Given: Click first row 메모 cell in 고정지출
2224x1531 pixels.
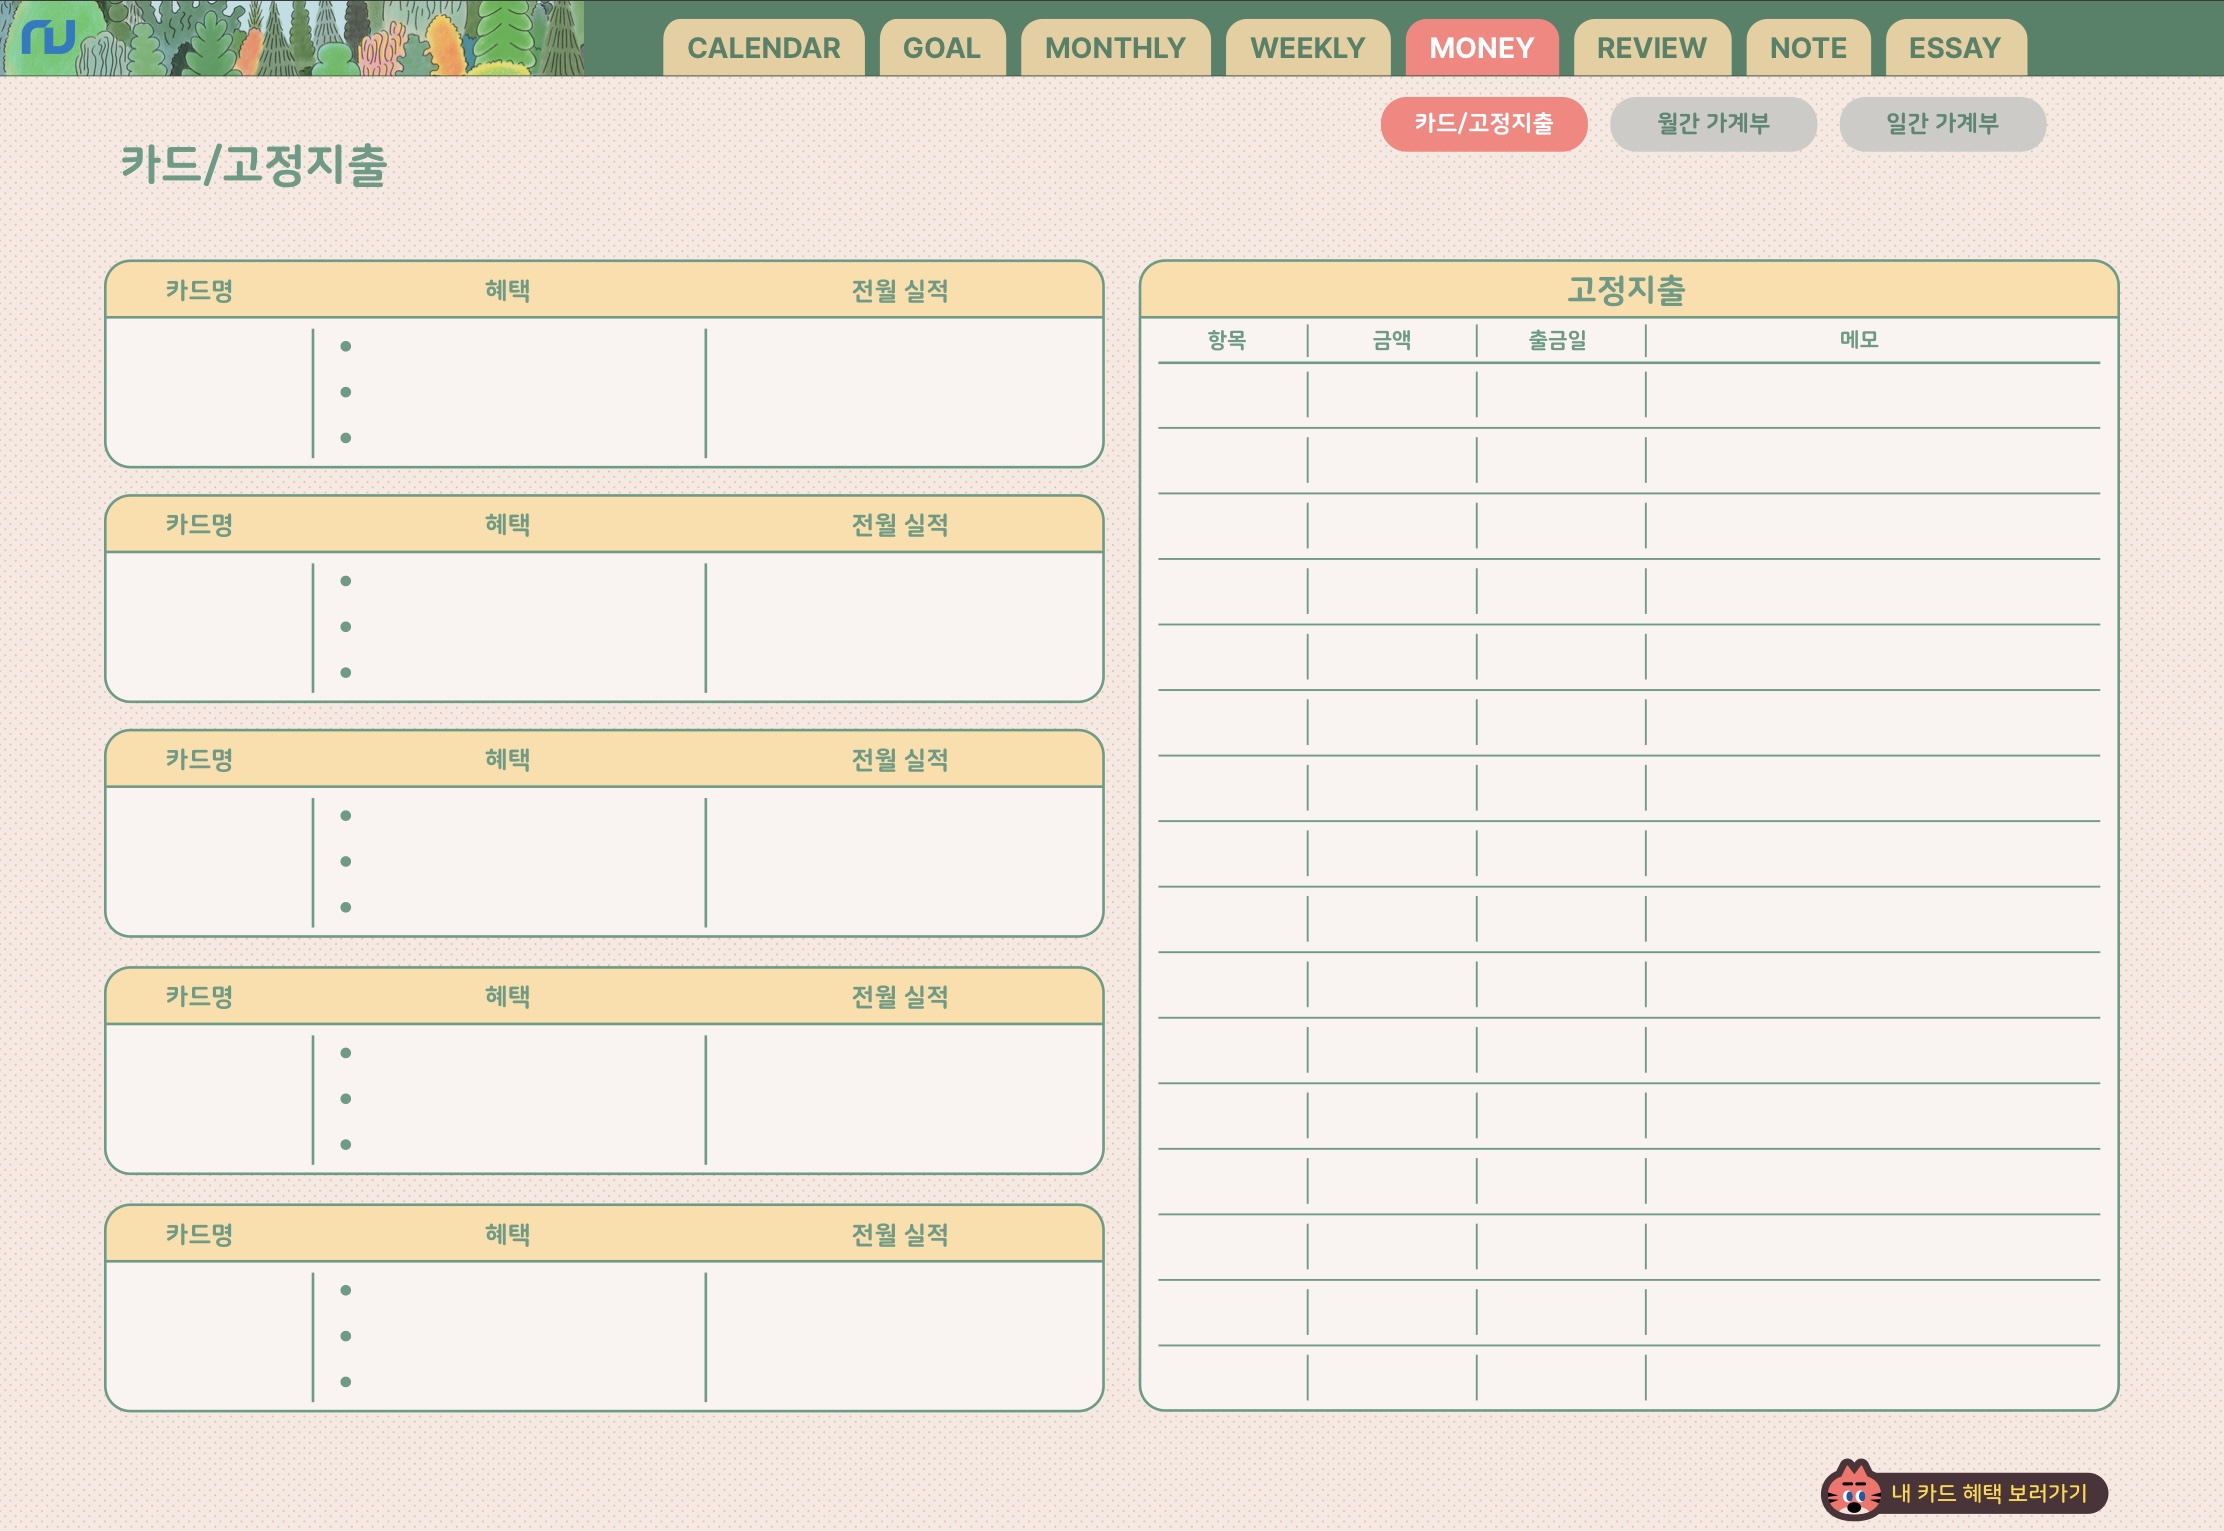Looking at the screenshot, I should [1871, 395].
